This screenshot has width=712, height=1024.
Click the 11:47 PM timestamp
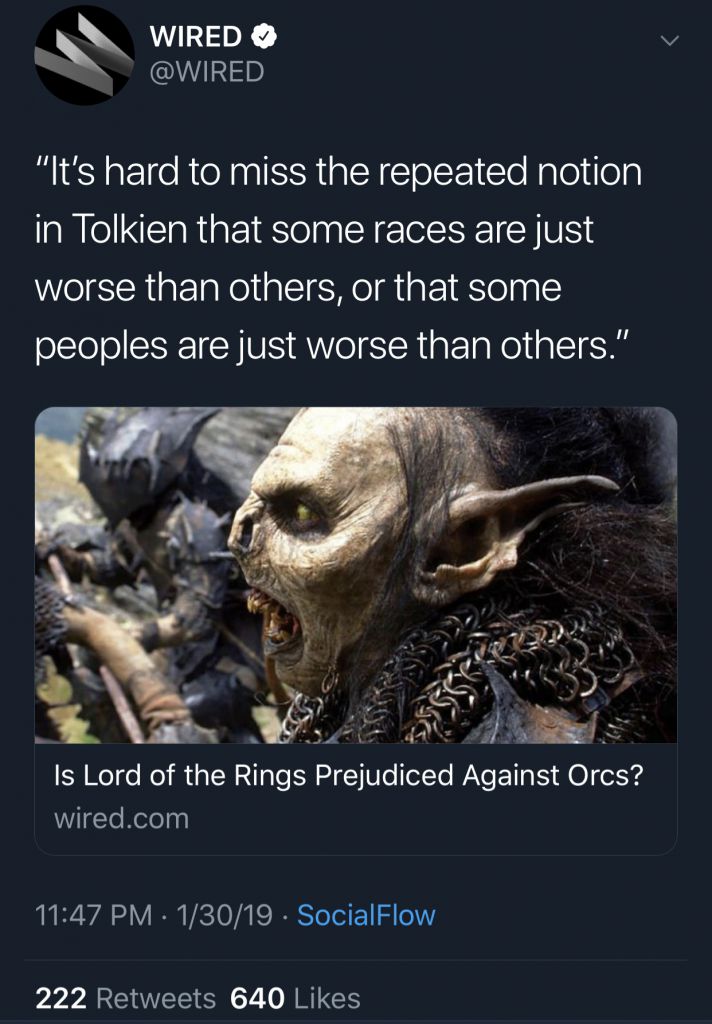point(93,915)
